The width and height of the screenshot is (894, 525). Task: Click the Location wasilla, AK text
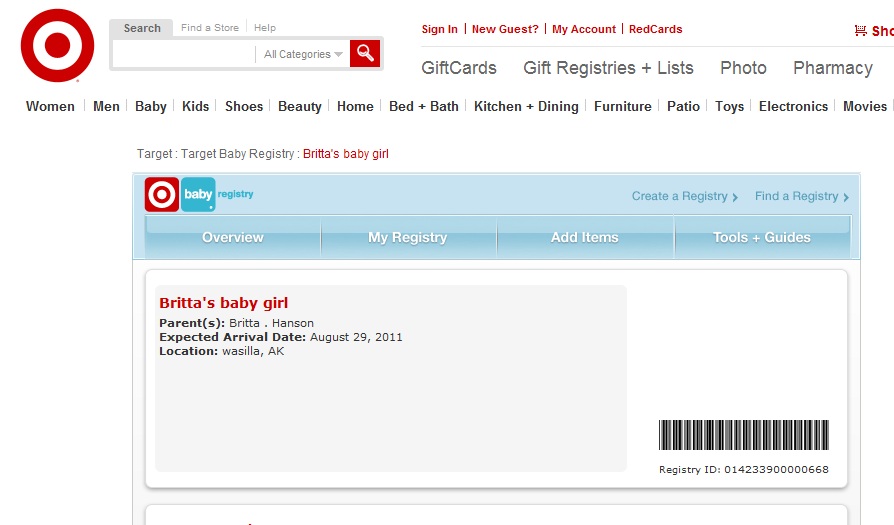(222, 351)
